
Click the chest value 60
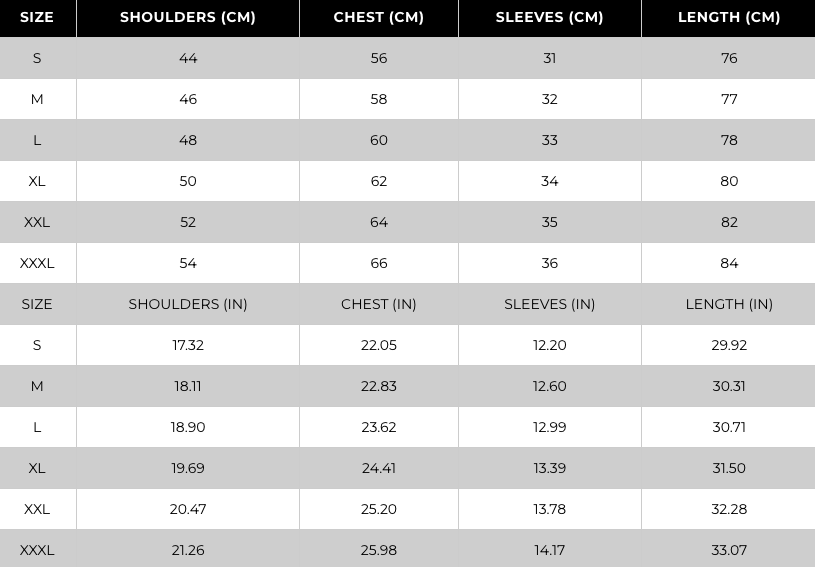(x=378, y=140)
